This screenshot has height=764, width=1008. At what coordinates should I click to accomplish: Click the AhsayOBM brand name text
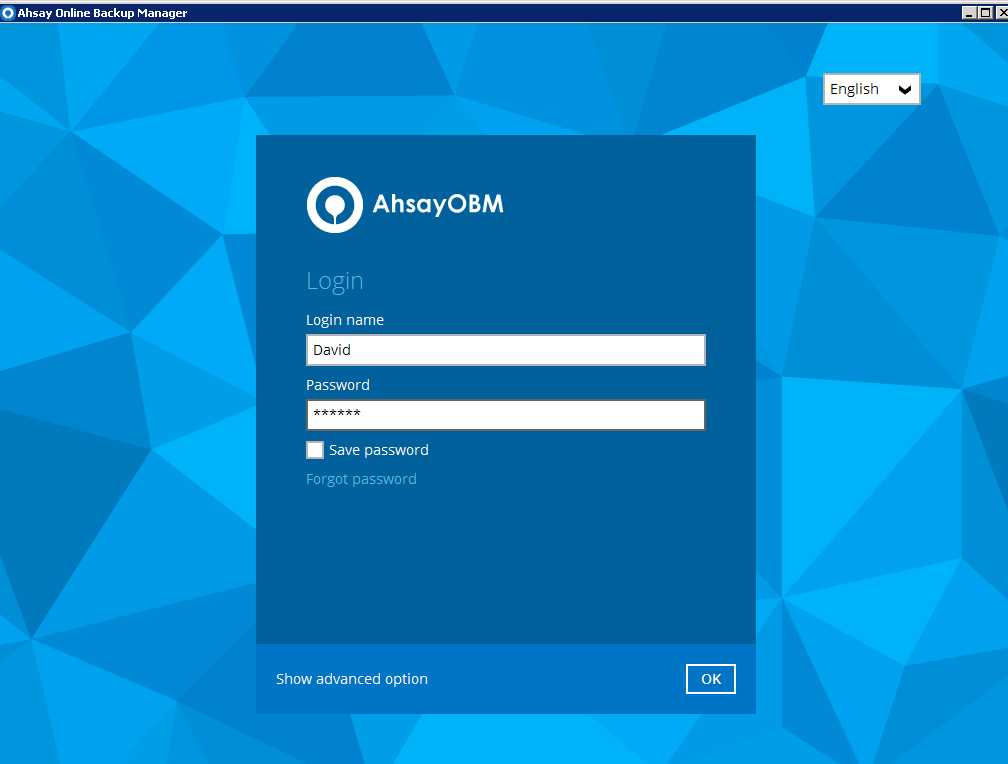tap(438, 204)
